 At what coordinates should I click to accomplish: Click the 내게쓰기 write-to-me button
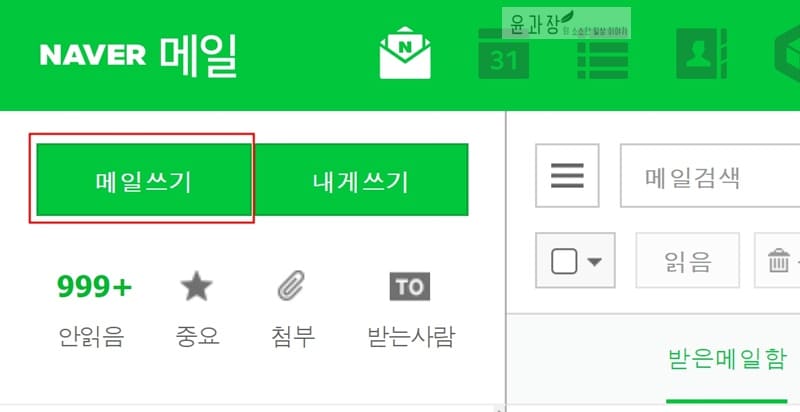pyautogui.click(x=361, y=179)
